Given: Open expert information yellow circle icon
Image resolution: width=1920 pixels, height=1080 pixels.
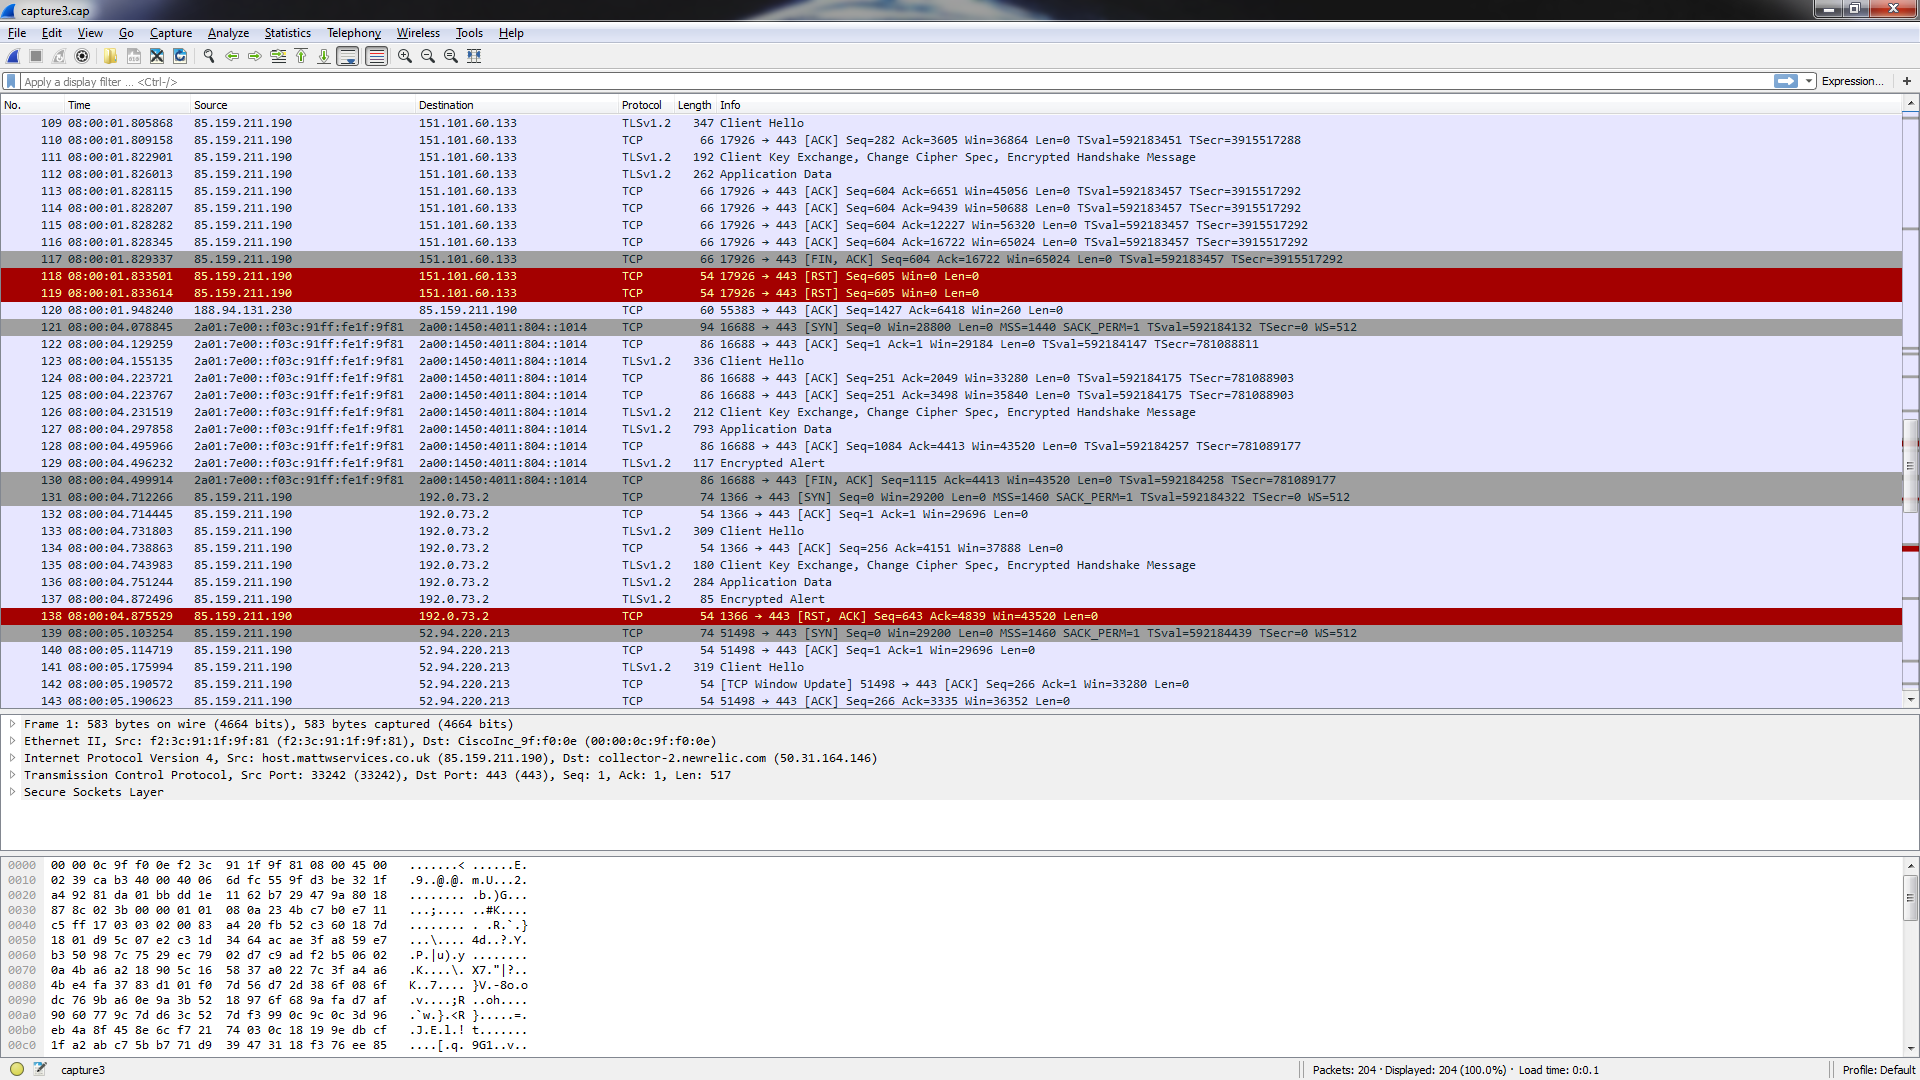Looking at the screenshot, I should pos(17,1069).
